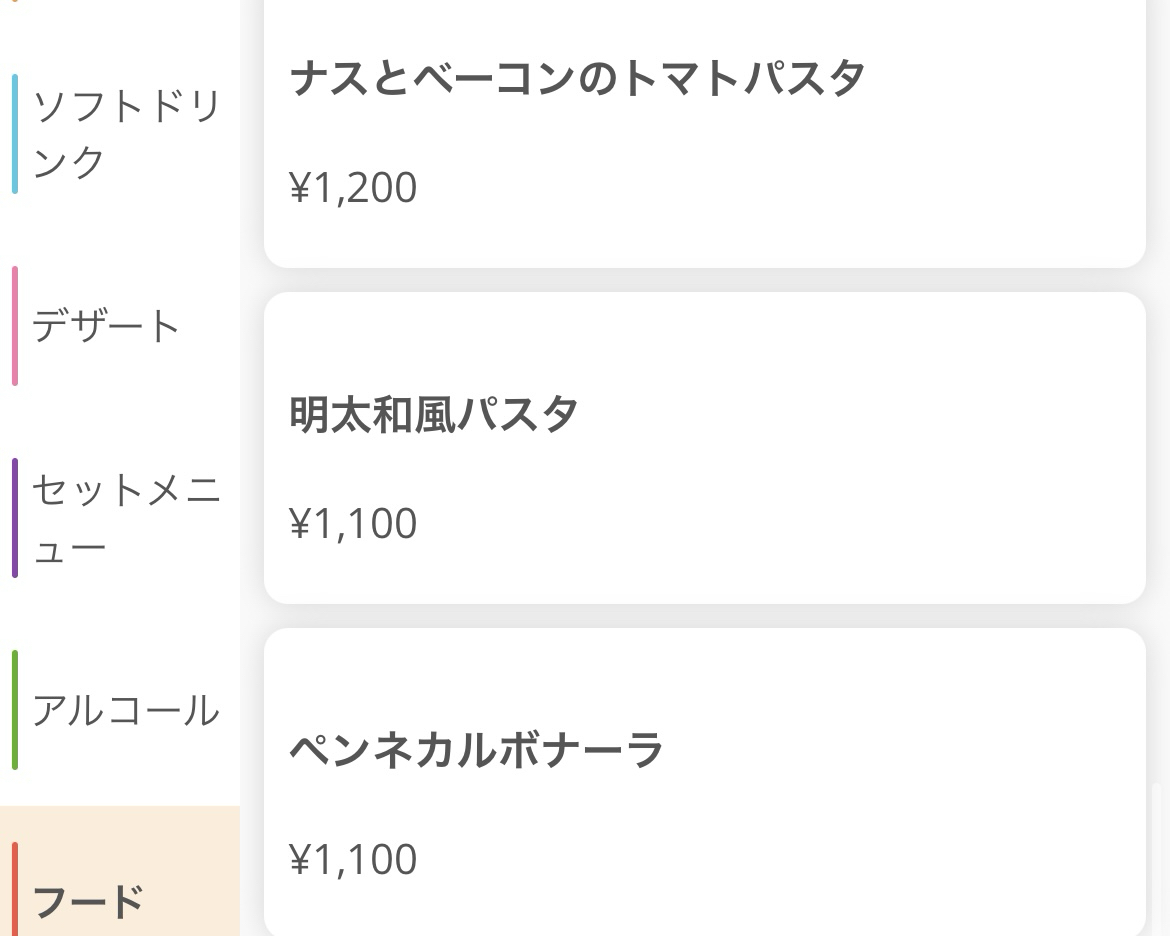Click the green bar beside アルコール

15,710
